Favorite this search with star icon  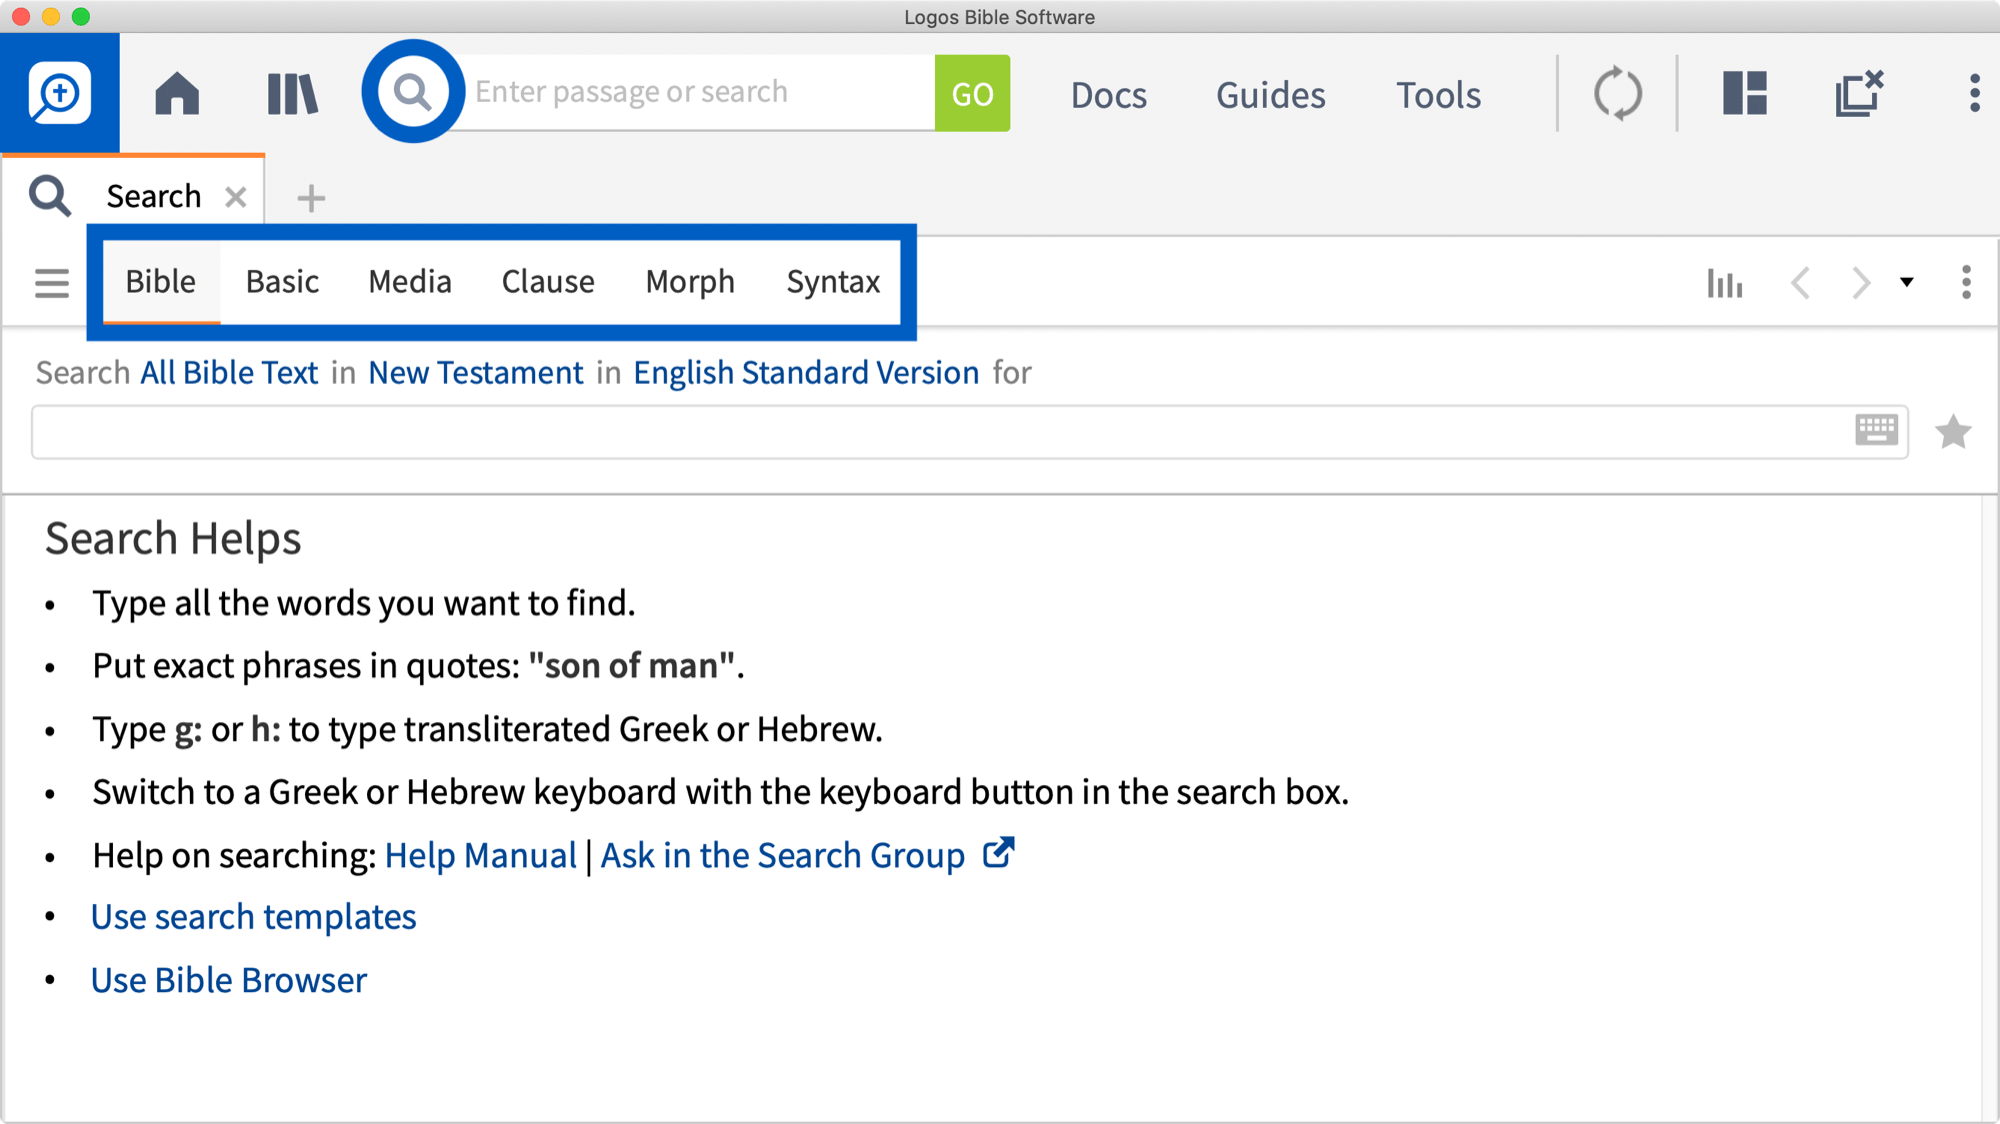1953,432
